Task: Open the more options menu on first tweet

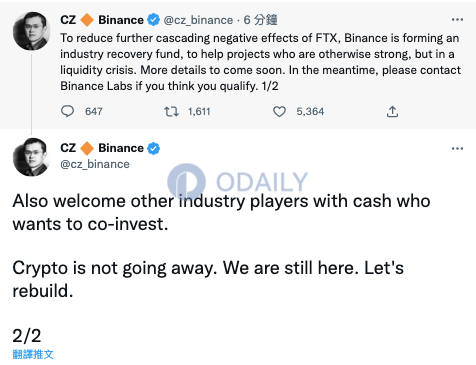Action: coord(457,20)
